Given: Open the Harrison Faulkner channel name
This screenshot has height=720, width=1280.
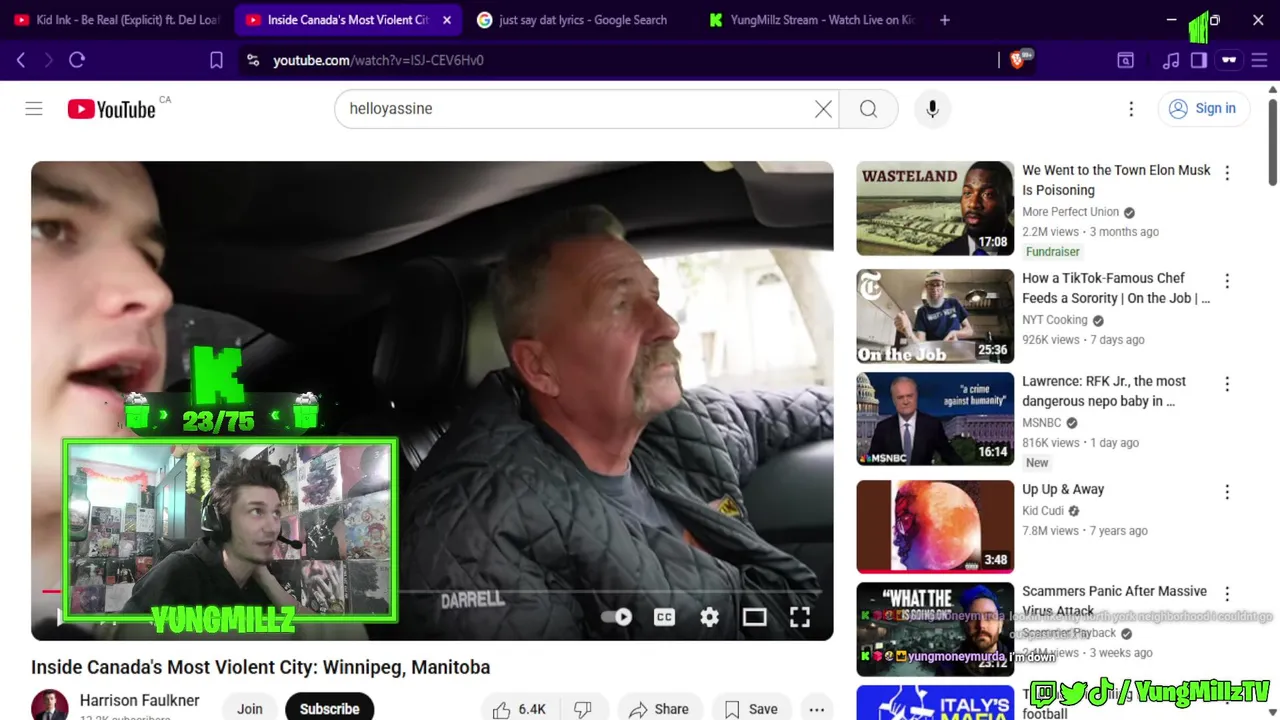Looking at the screenshot, I should click(x=140, y=700).
